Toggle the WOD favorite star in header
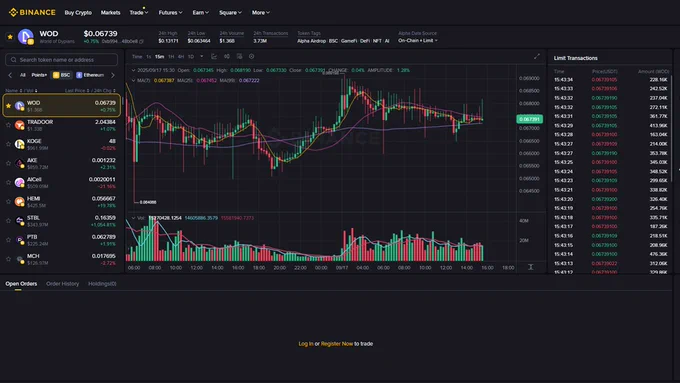Image resolution: width=680 pixels, height=383 pixels. [10, 37]
